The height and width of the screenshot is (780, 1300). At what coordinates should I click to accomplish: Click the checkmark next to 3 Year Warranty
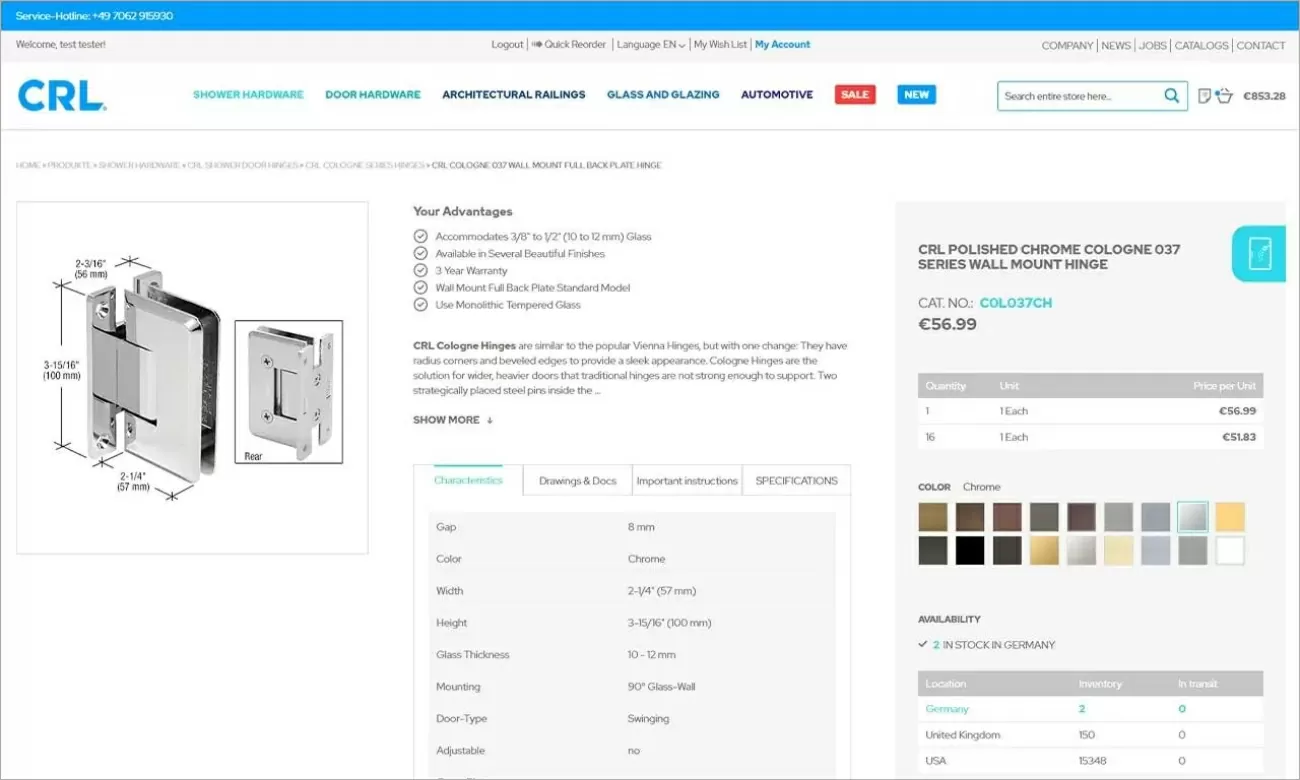click(420, 270)
